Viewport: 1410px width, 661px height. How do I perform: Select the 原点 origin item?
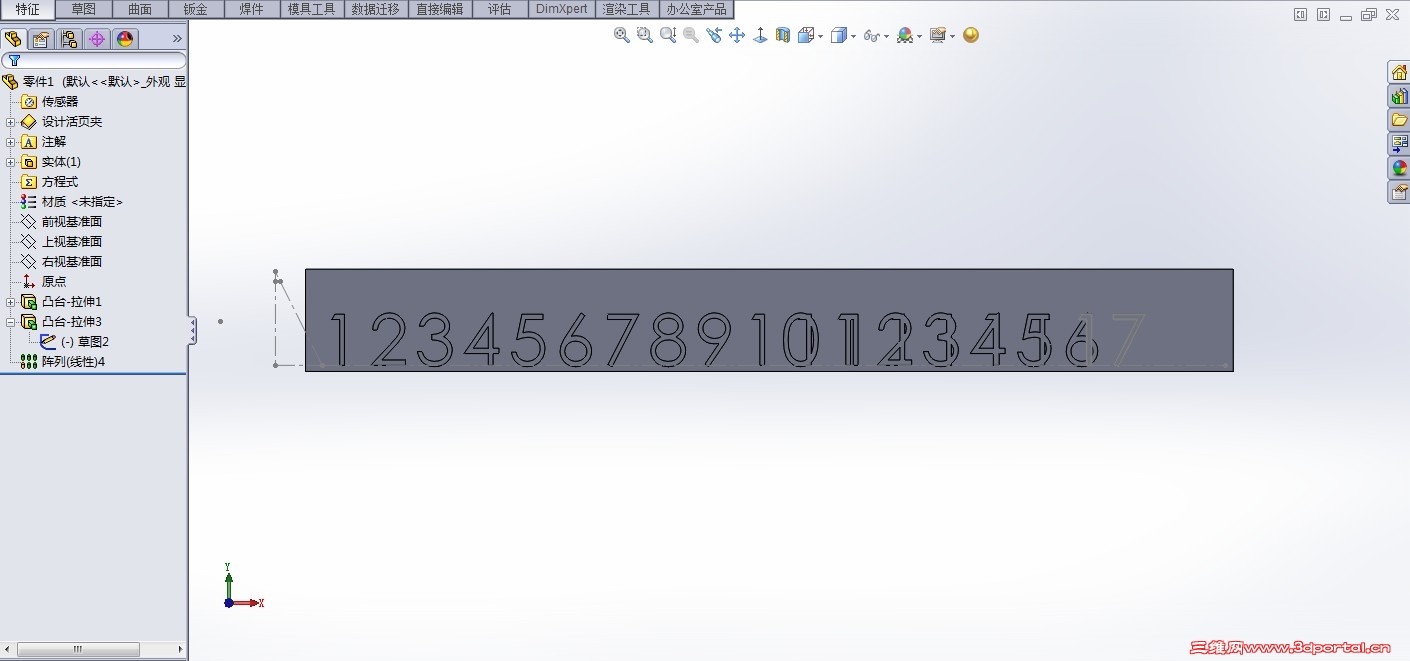43,282
